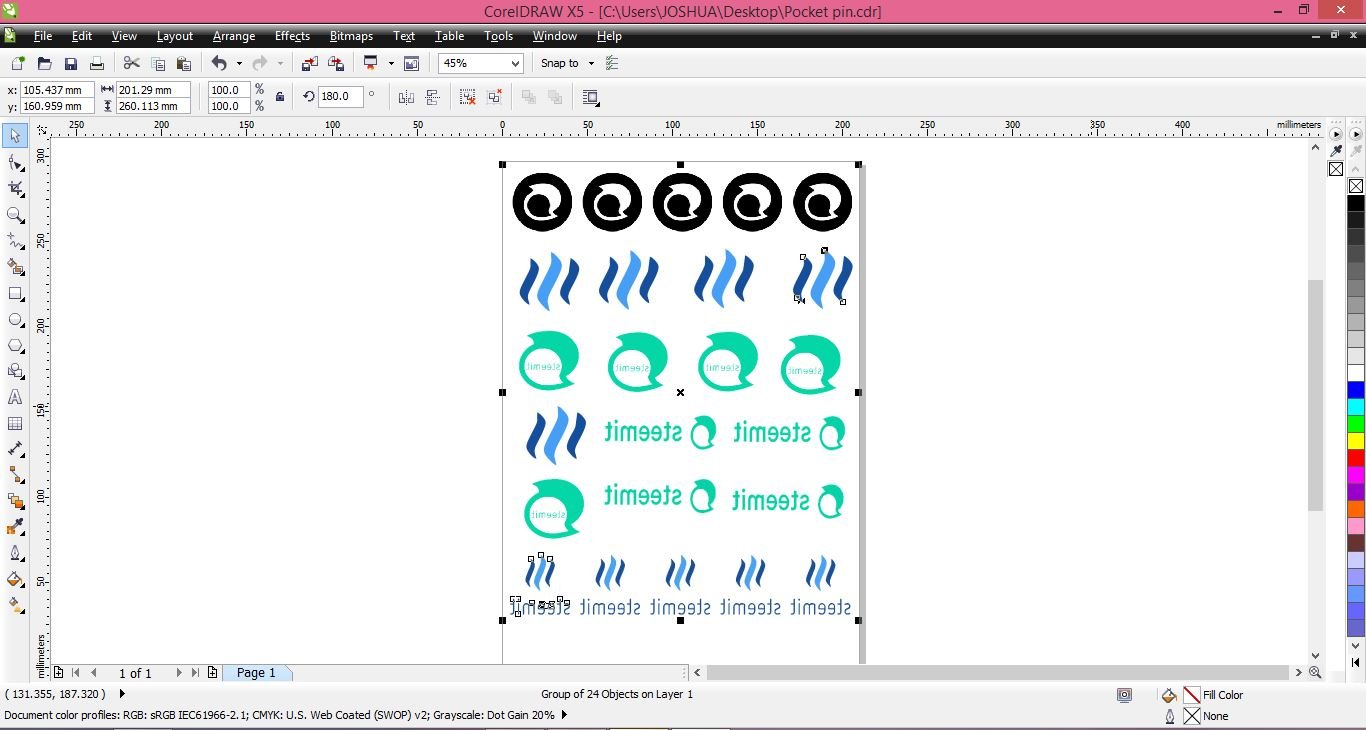Click the no-color swatch in palette

(1356, 186)
